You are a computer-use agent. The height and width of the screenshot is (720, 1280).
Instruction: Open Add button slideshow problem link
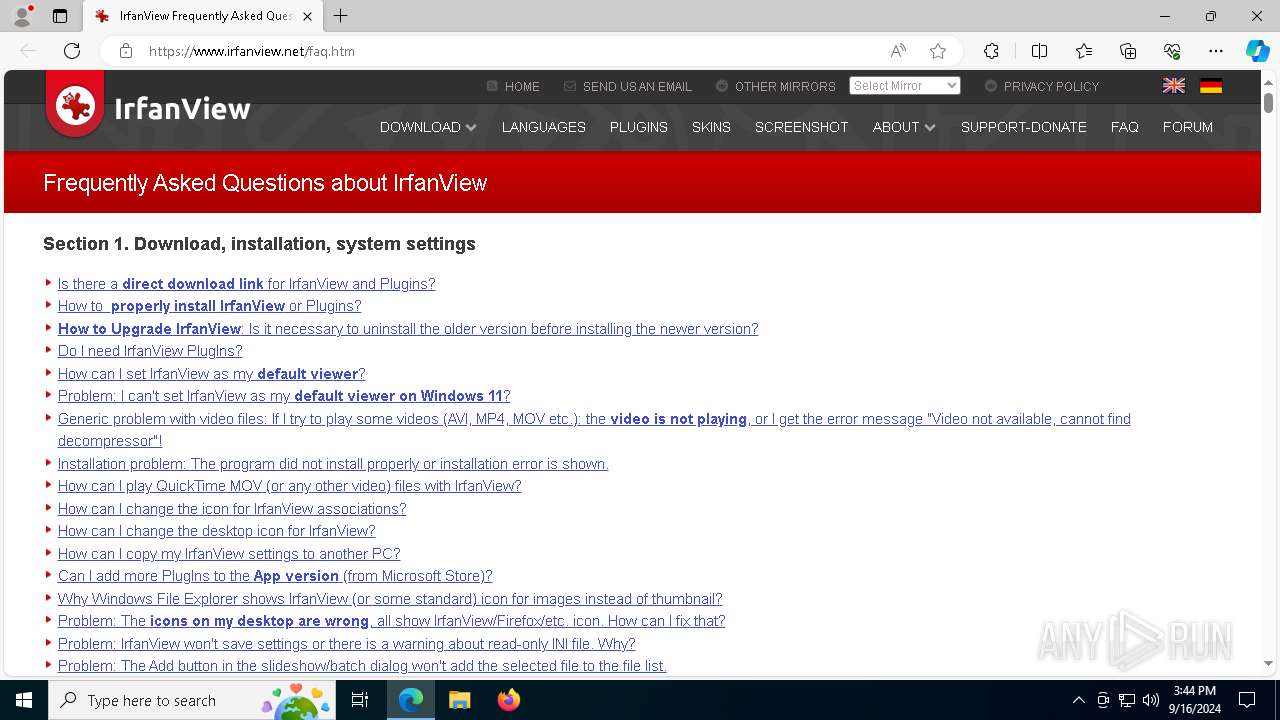(362, 666)
